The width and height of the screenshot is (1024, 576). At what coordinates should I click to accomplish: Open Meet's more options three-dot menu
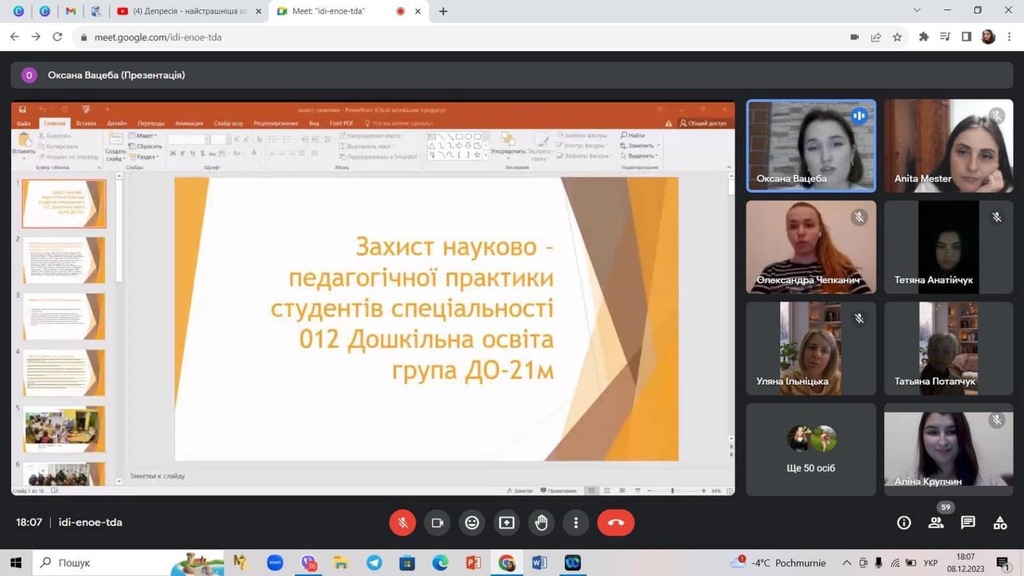576,522
